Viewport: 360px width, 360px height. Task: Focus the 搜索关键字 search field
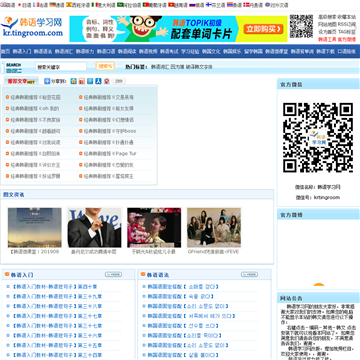[61, 67]
